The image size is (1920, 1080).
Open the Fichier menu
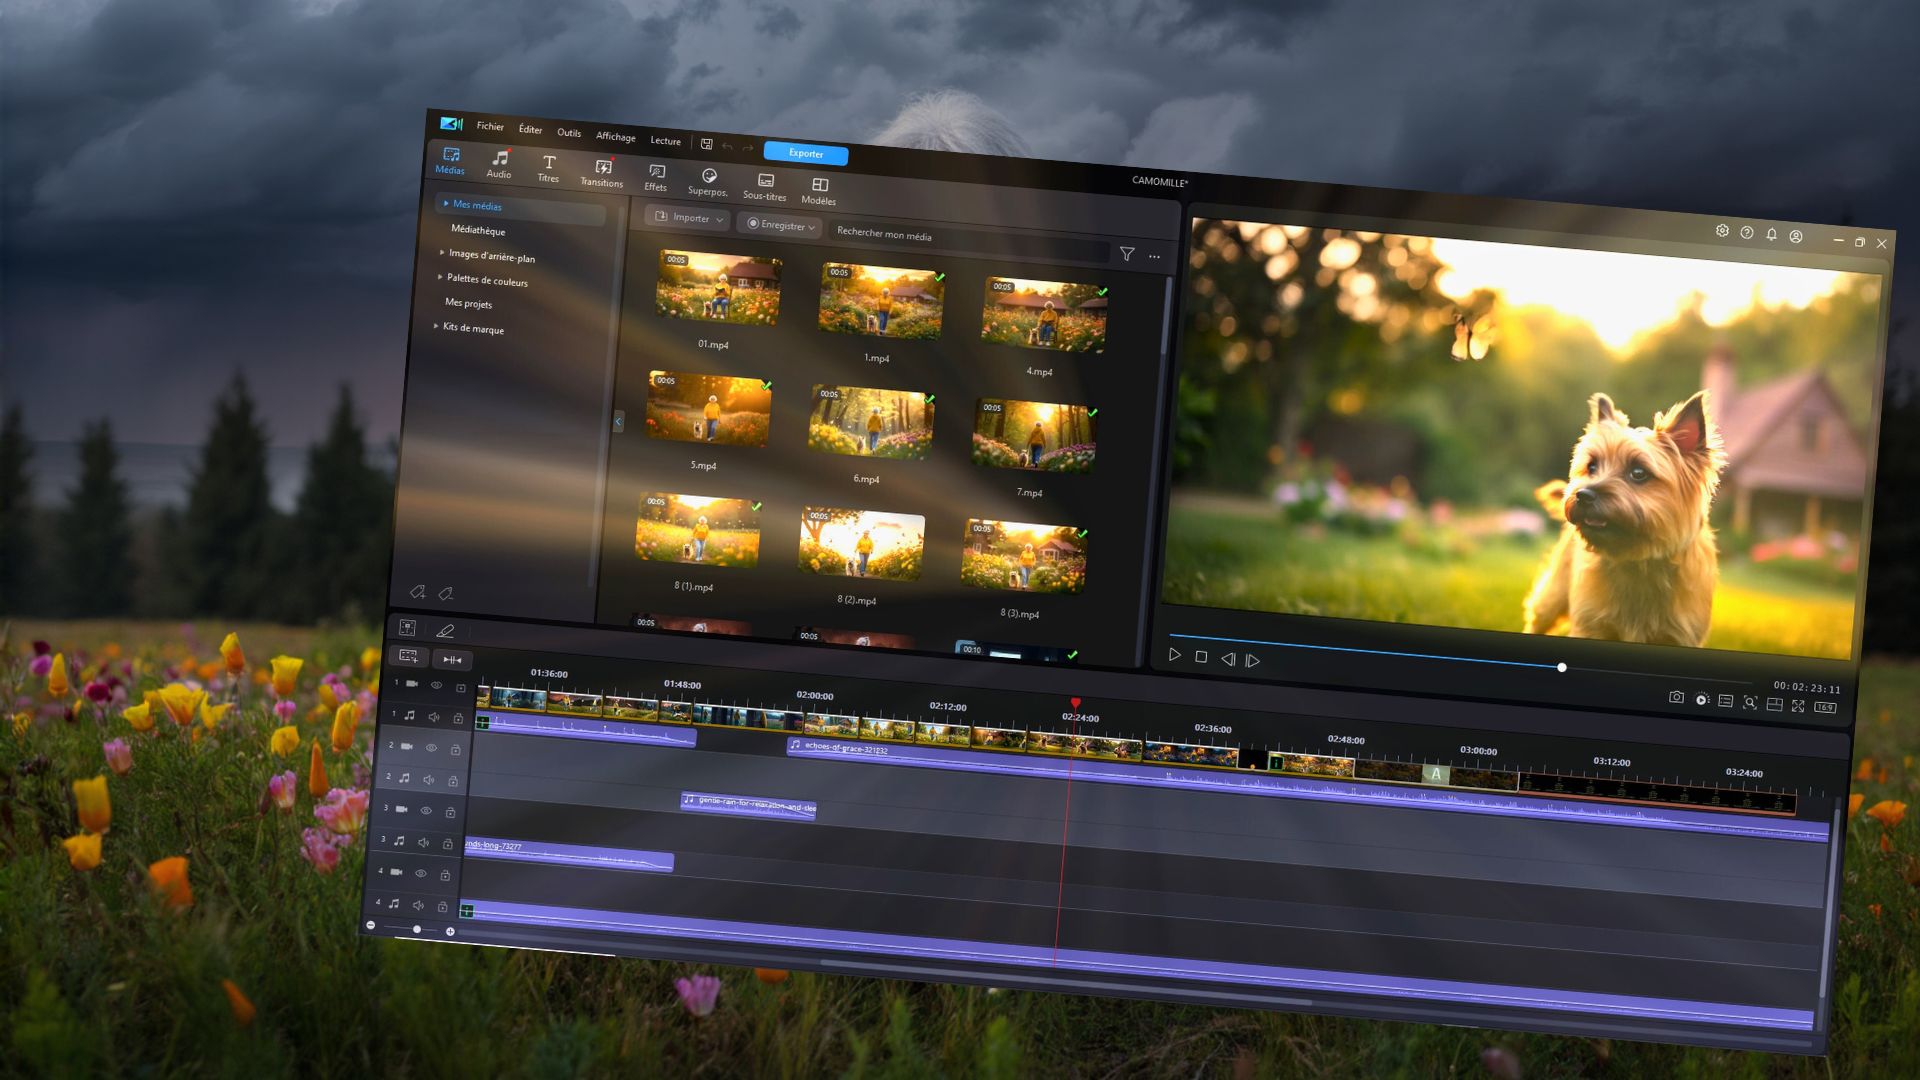click(490, 126)
